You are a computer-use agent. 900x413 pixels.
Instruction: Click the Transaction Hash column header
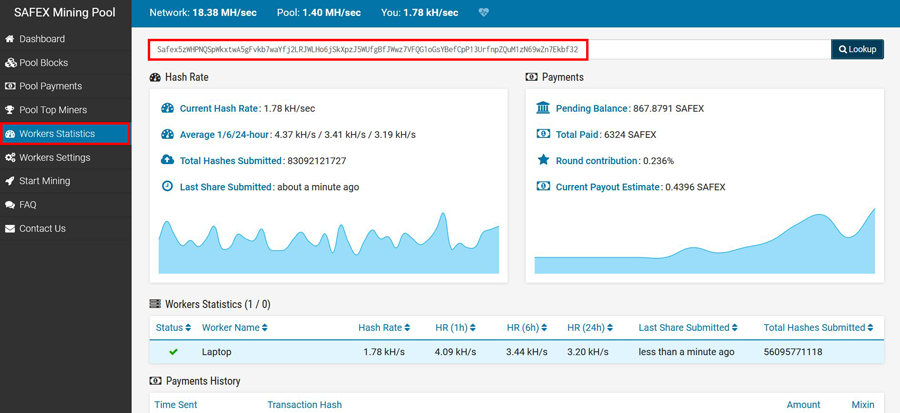(304, 404)
